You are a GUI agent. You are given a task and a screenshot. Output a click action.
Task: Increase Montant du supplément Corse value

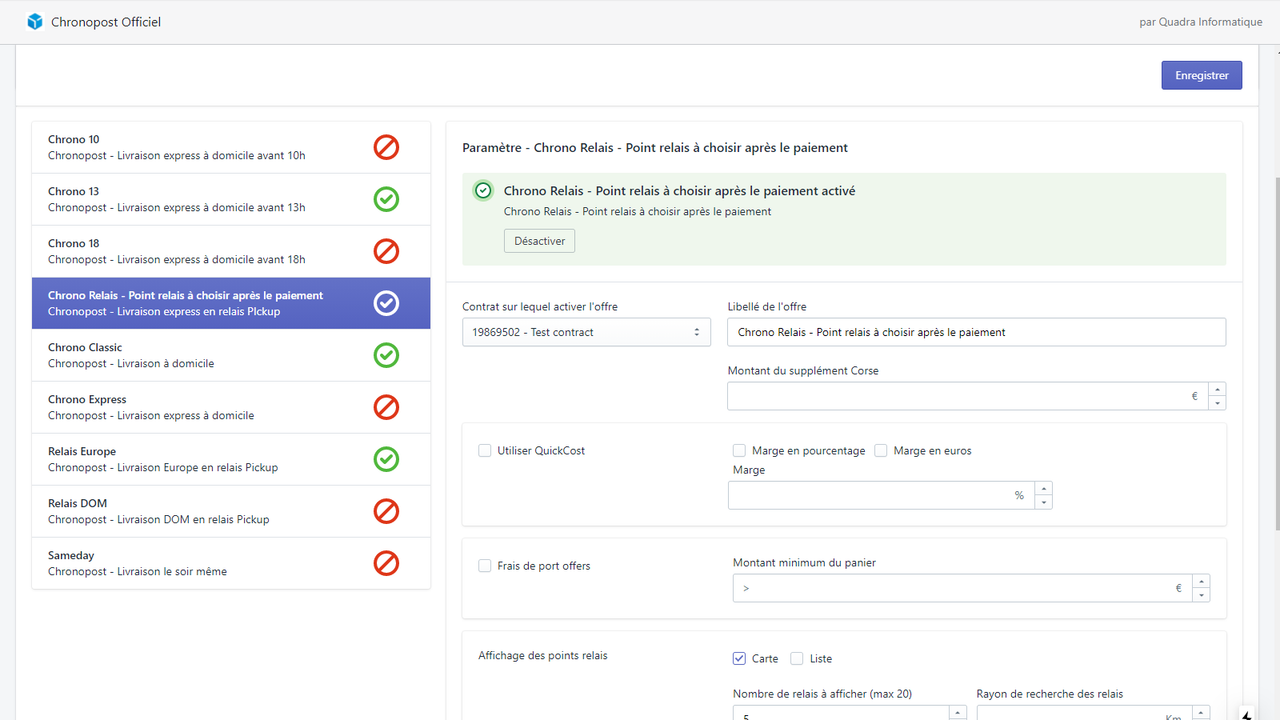tap(1217, 389)
